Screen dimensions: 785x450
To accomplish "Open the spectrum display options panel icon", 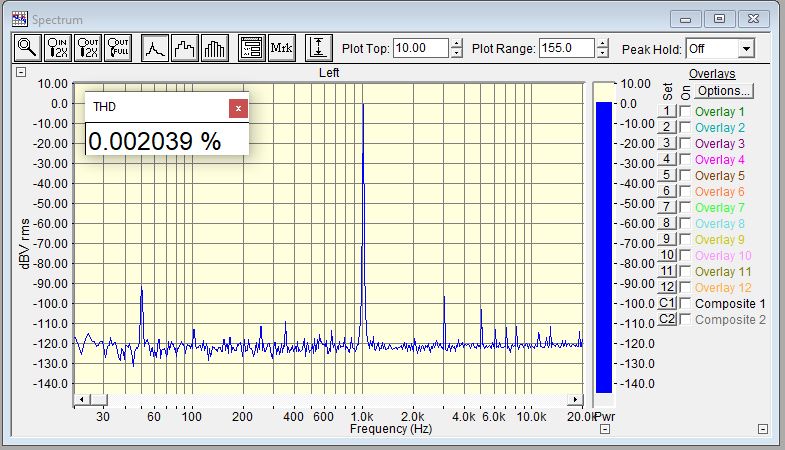I will [x=251, y=48].
